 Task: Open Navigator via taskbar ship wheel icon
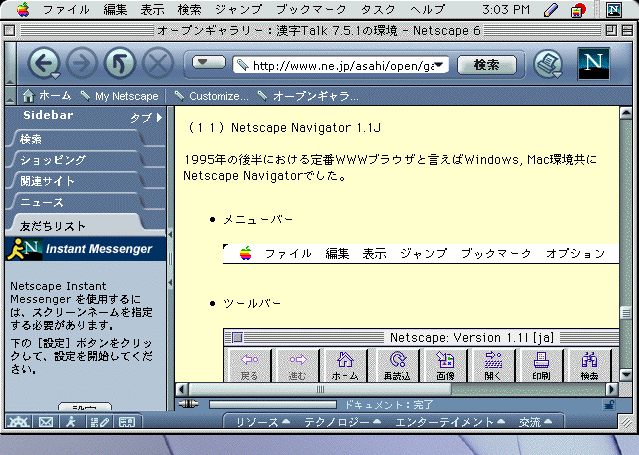(18, 422)
